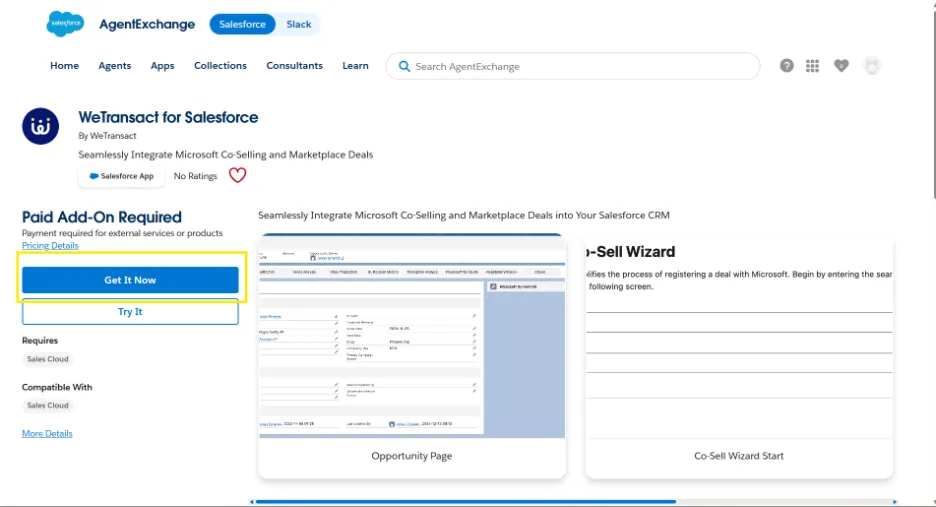Click the carousel right scroll arrow
The height and width of the screenshot is (507, 936).
[x=894, y=502]
